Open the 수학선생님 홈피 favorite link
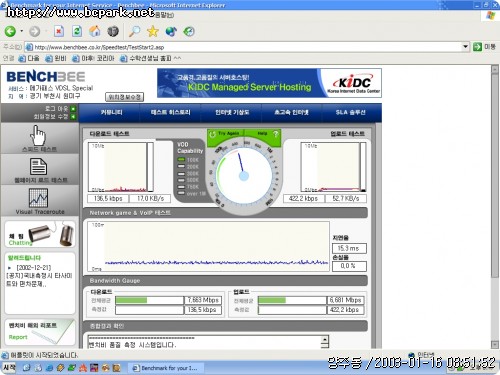The height and width of the screenshot is (375, 500). pos(150,58)
